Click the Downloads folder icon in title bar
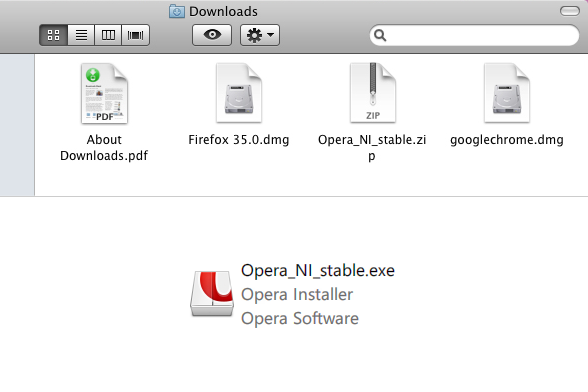Image resolution: width=588 pixels, height=392 pixels. click(x=177, y=11)
